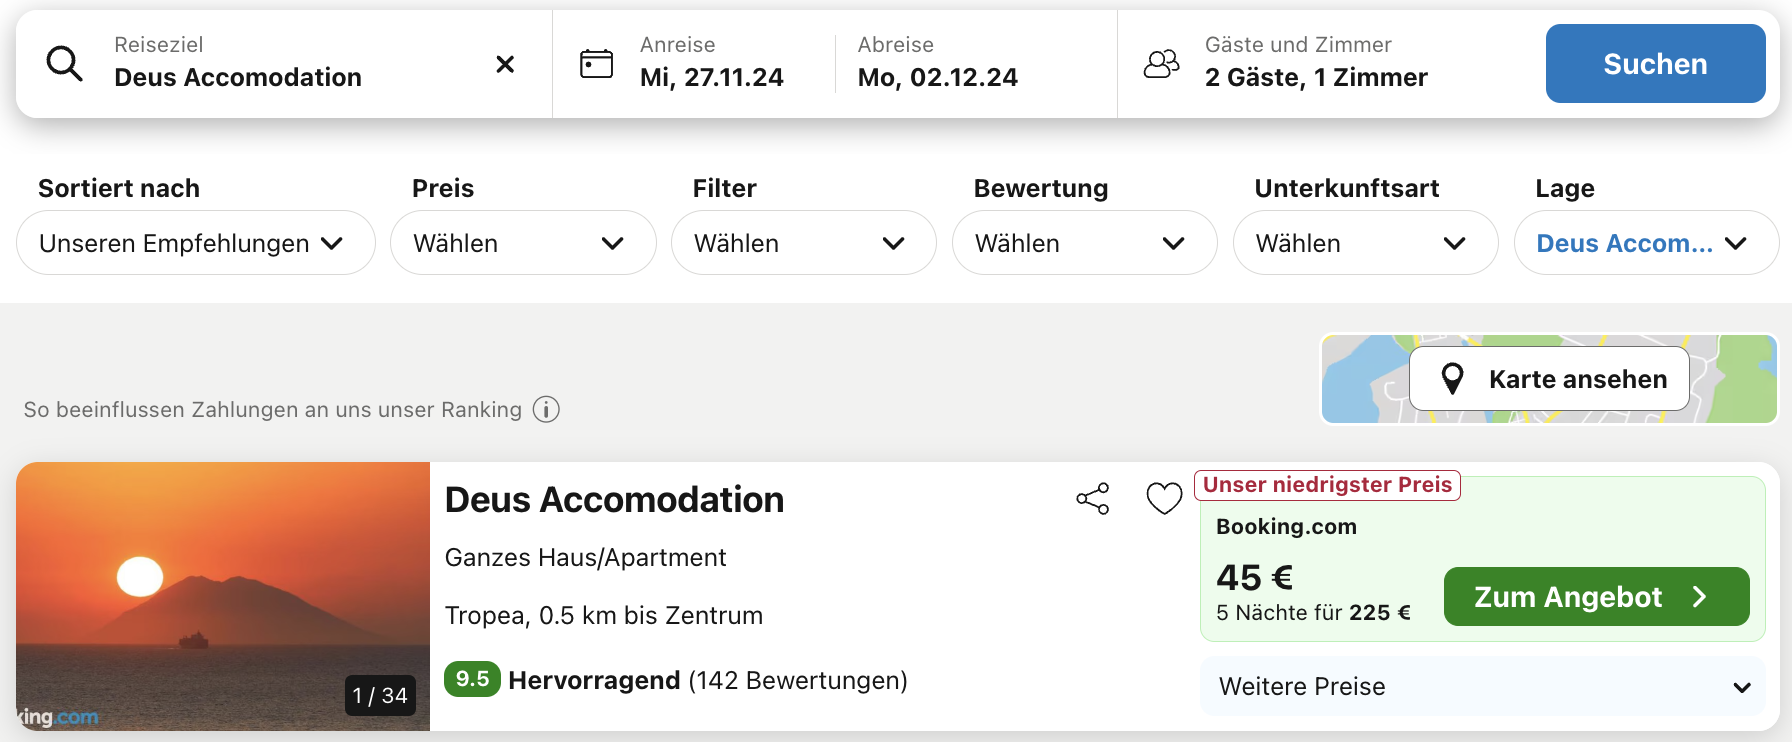
Task: Open the Unterkunftsart dropdown
Action: [x=1366, y=243]
